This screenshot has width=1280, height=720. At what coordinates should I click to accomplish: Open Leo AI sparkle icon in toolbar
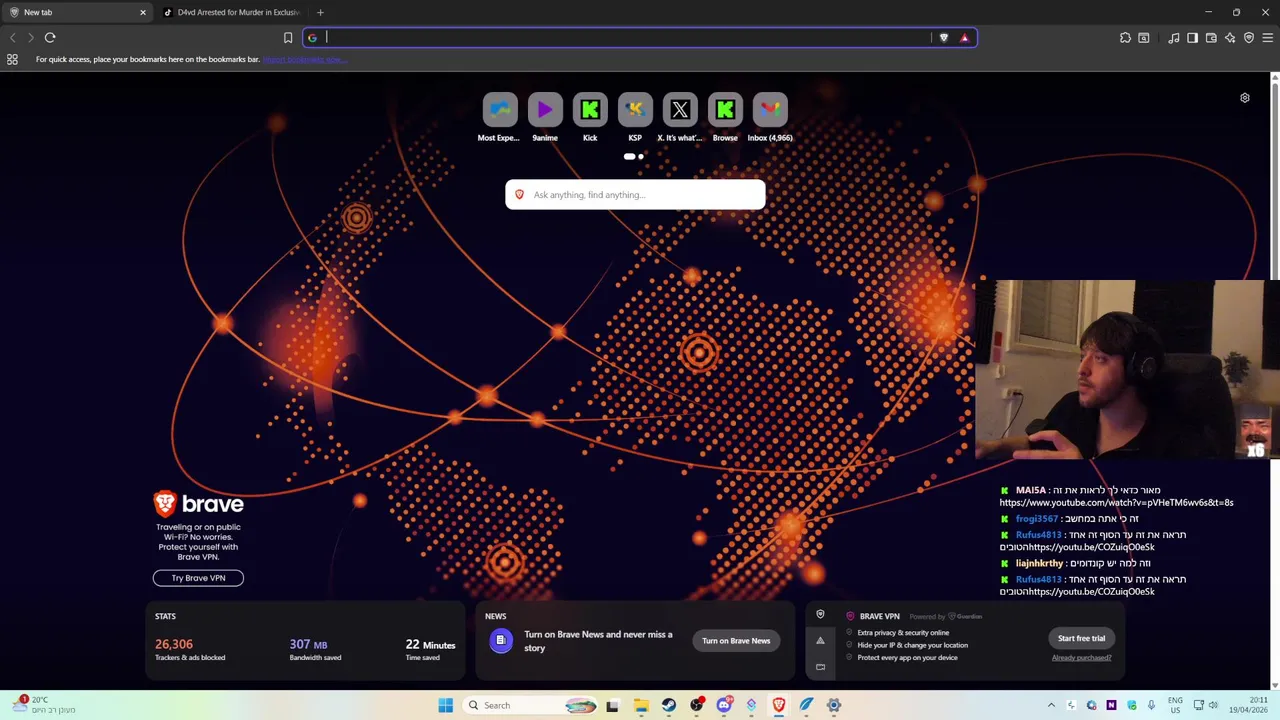pos(1230,38)
